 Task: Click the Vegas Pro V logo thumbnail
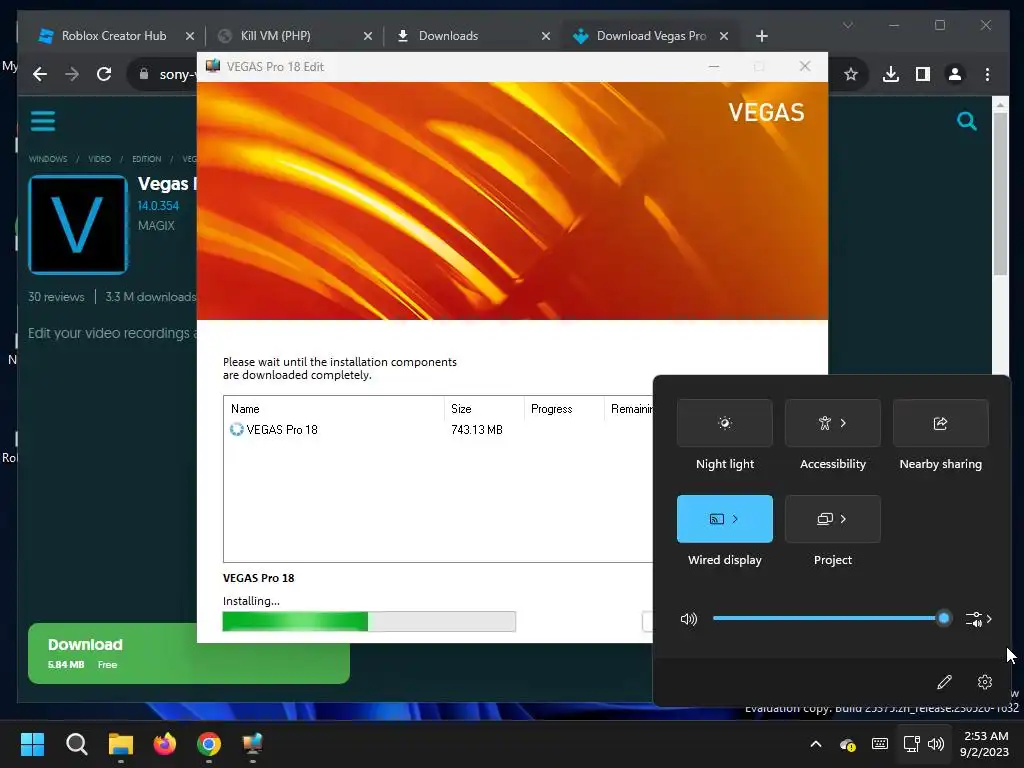click(78, 225)
